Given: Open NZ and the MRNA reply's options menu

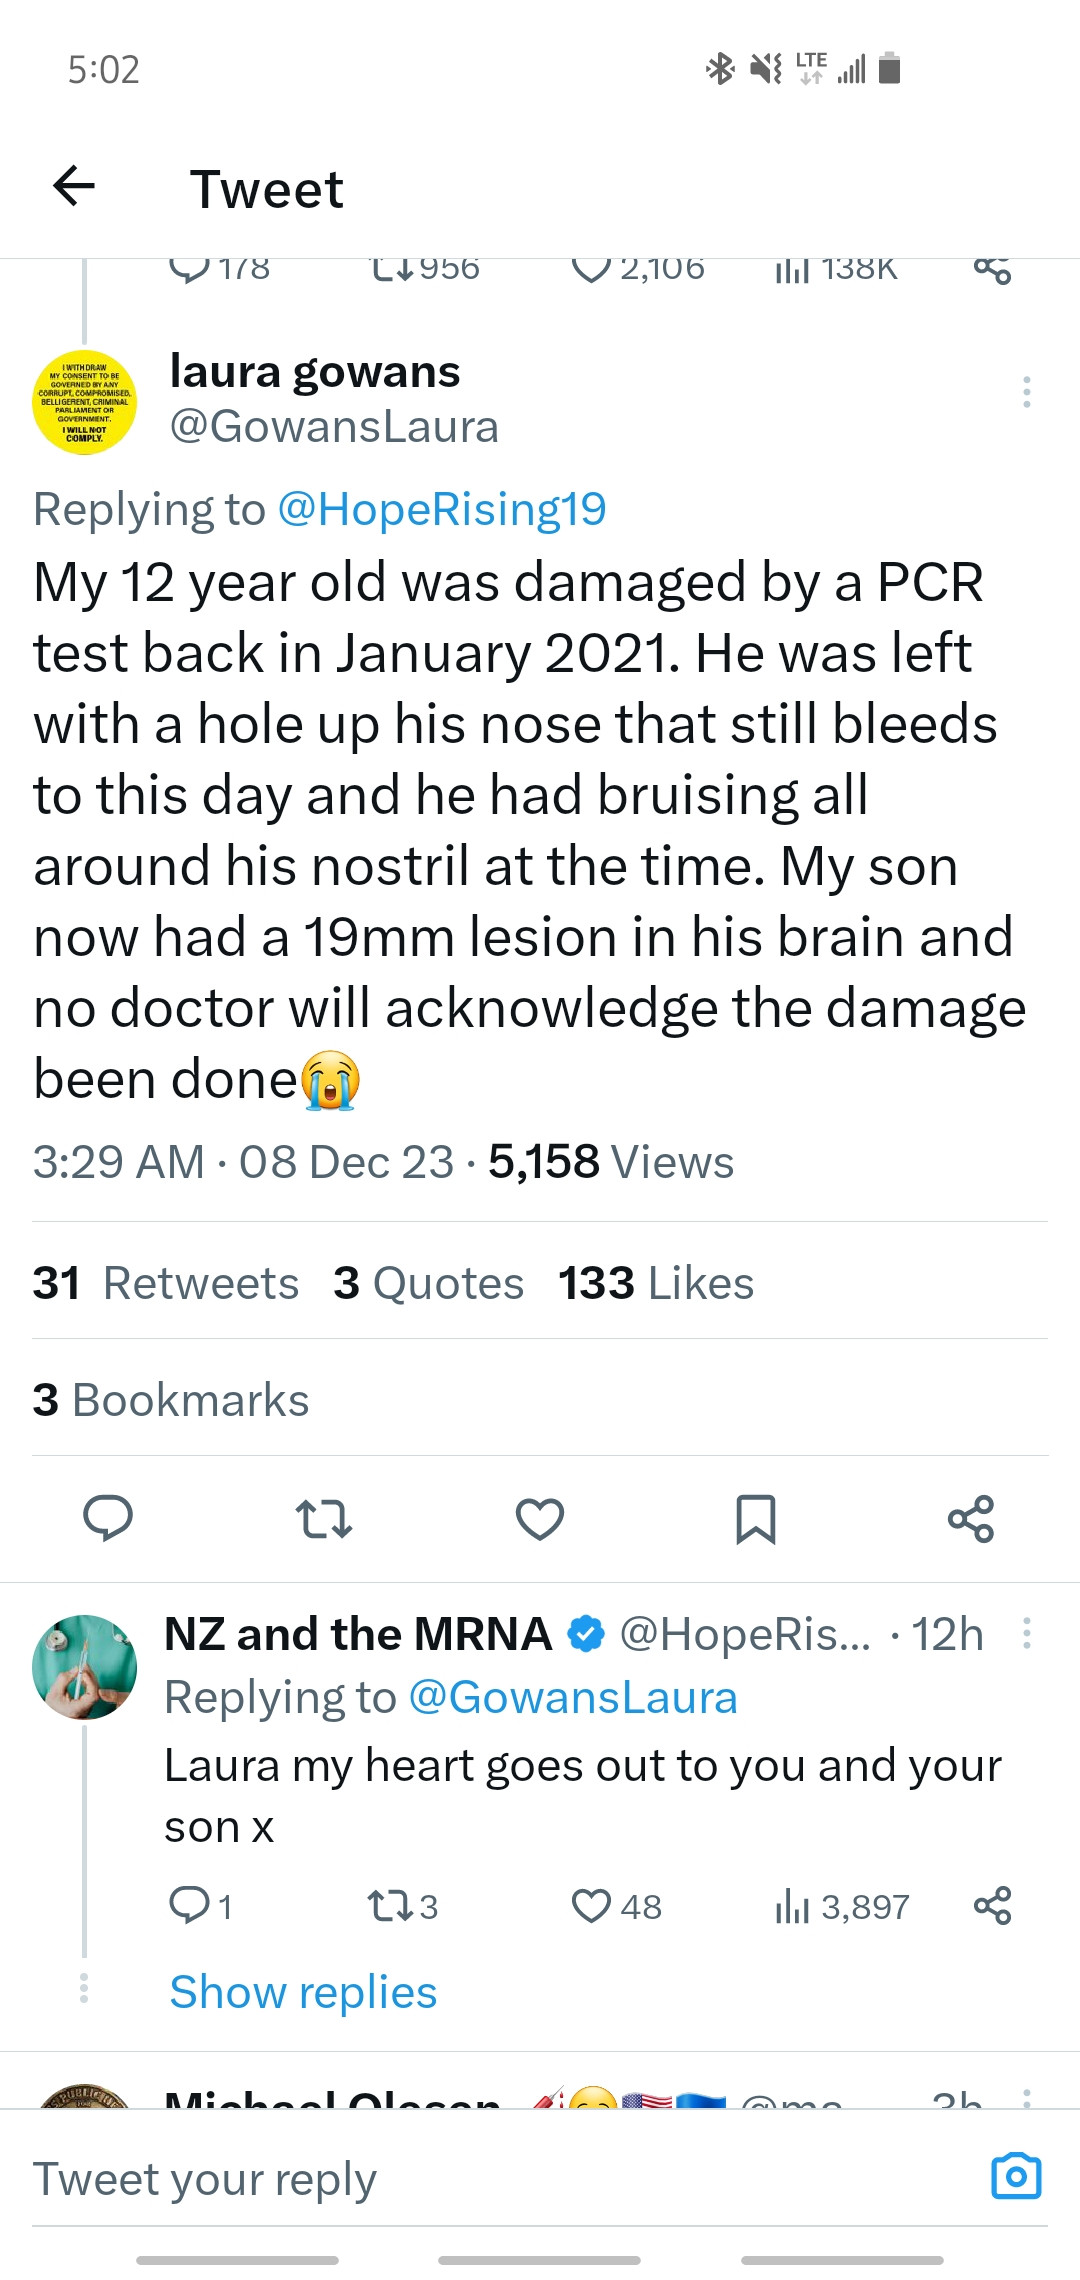Looking at the screenshot, I should click(1026, 1634).
